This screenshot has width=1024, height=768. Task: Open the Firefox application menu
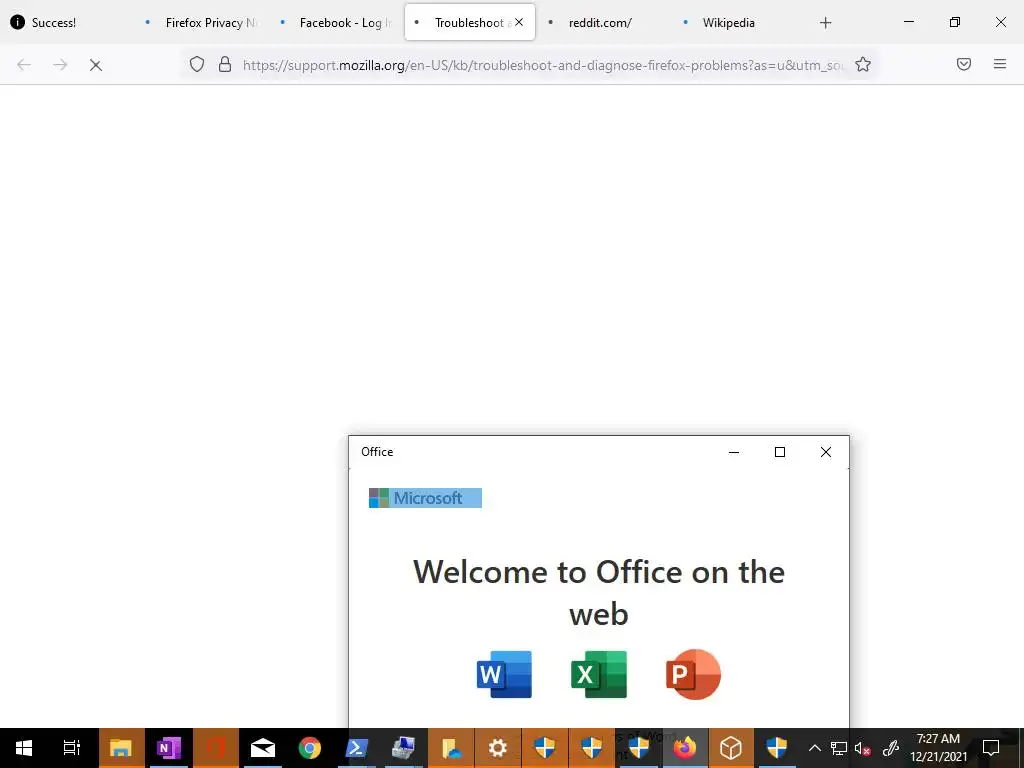coord(1000,64)
